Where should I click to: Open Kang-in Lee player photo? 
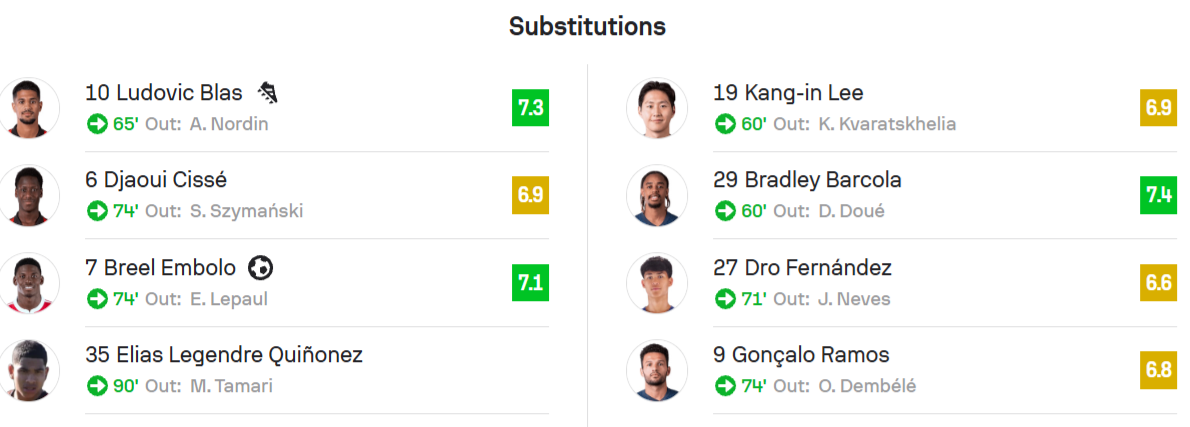(657, 108)
